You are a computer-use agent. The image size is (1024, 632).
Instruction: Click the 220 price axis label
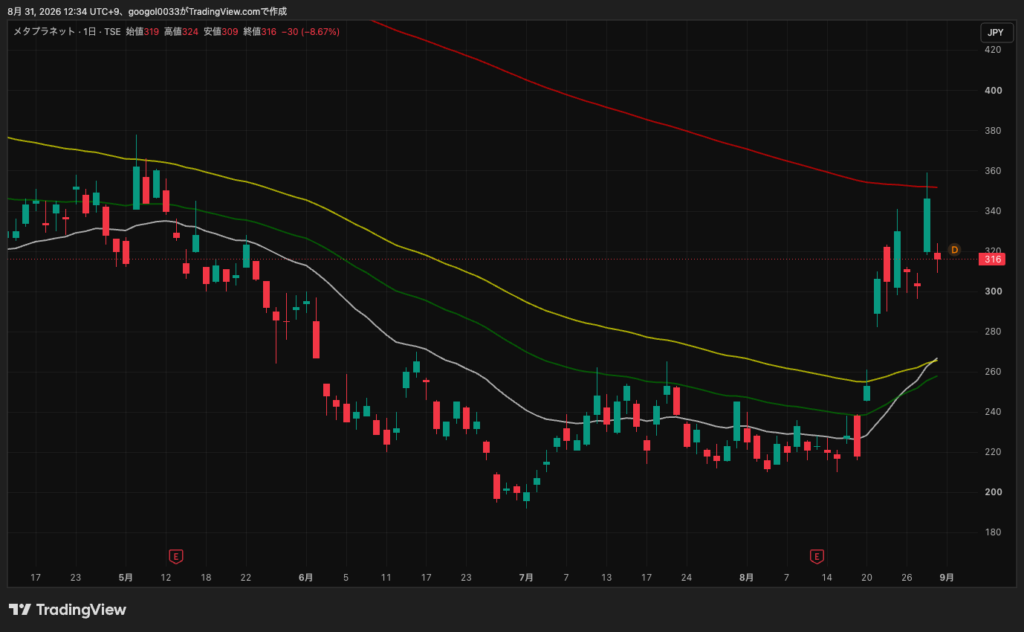point(993,452)
